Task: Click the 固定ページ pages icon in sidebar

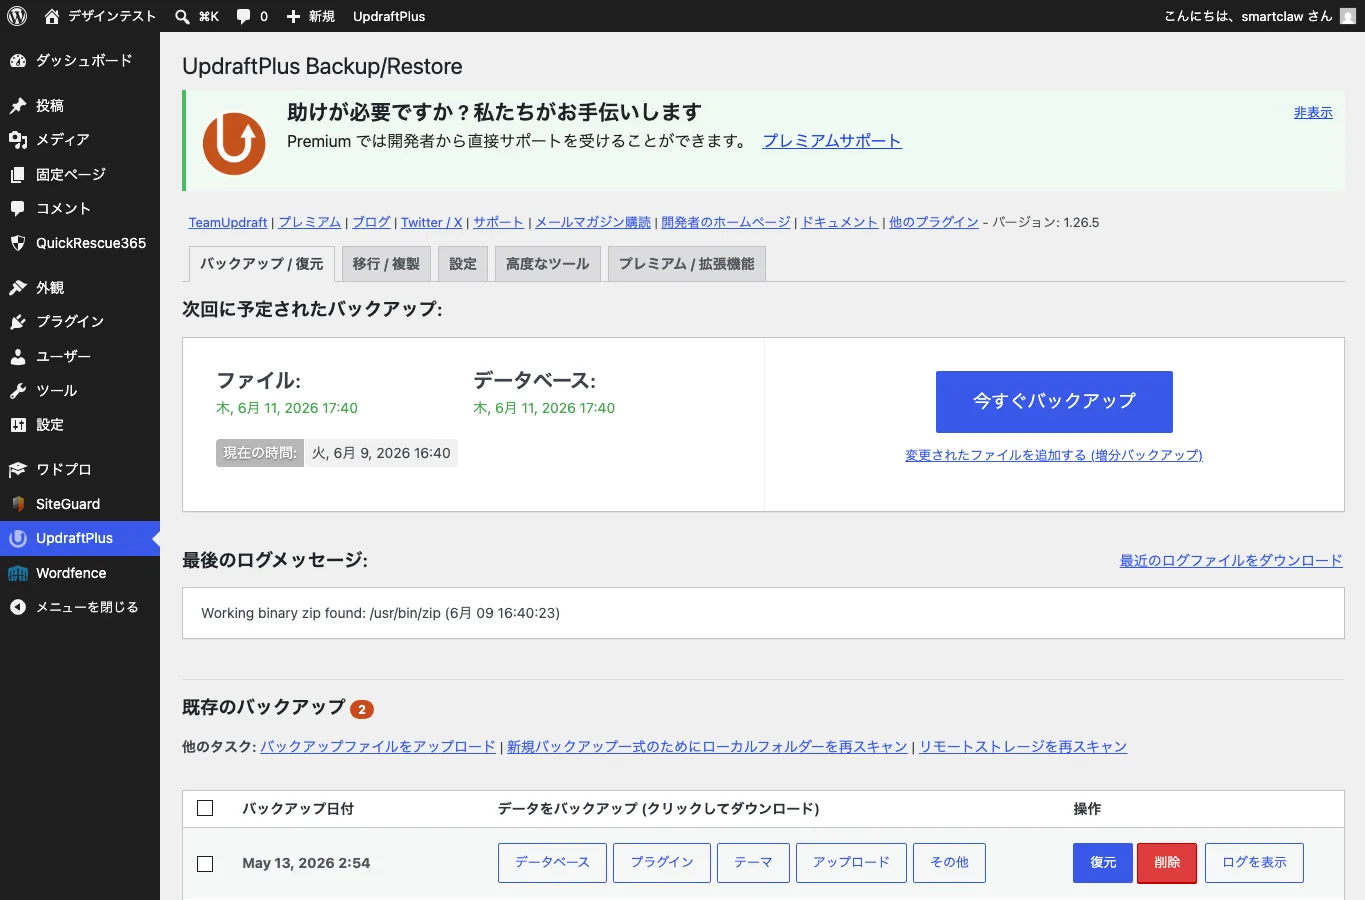Action: click(x=18, y=174)
